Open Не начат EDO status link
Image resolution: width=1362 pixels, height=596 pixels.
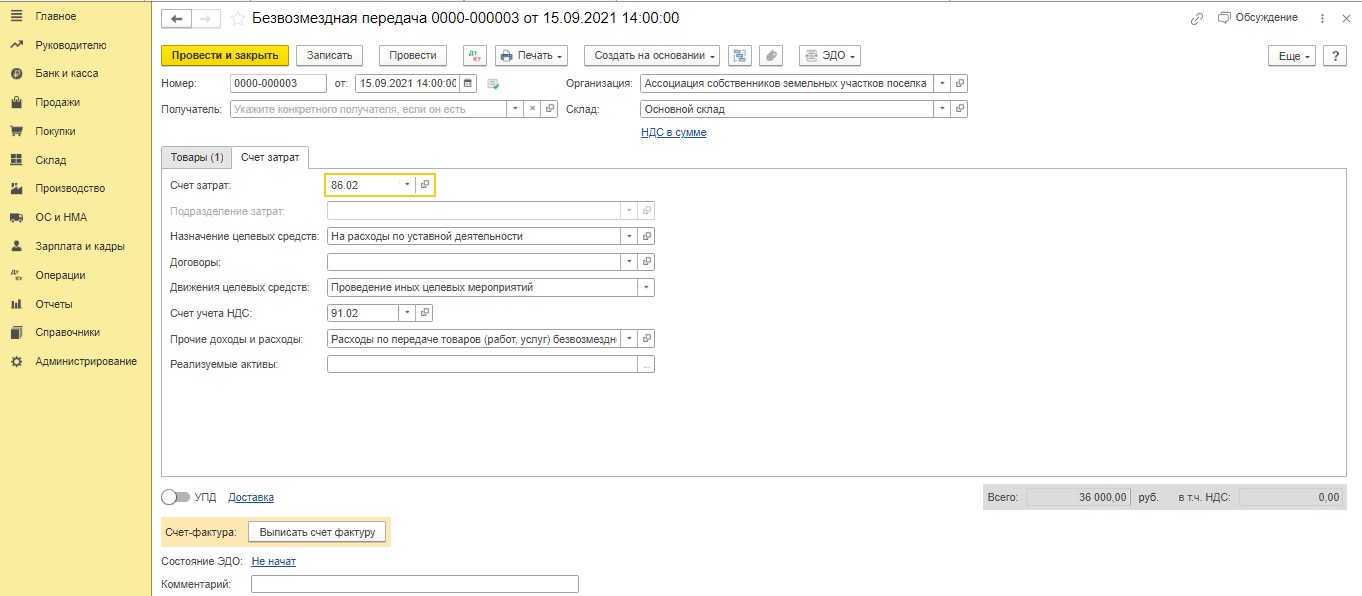[273, 561]
